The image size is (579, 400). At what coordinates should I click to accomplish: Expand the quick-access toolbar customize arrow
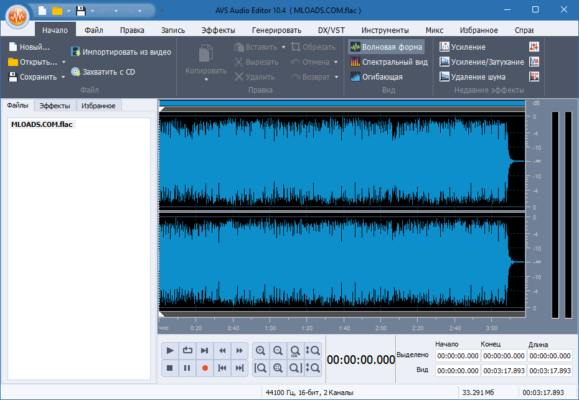[x=162, y=11]
